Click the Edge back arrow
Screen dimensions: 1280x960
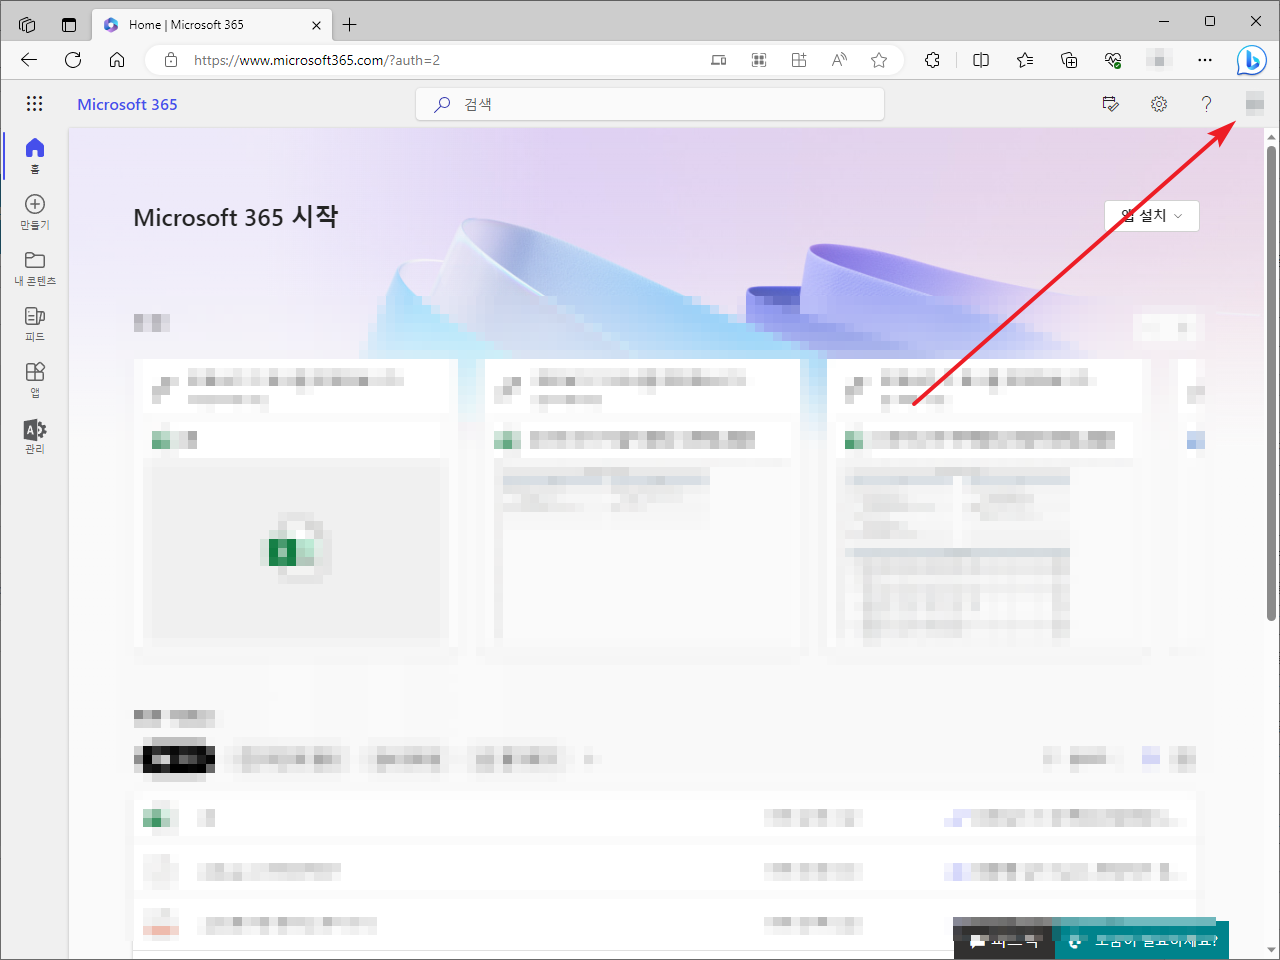29,60
